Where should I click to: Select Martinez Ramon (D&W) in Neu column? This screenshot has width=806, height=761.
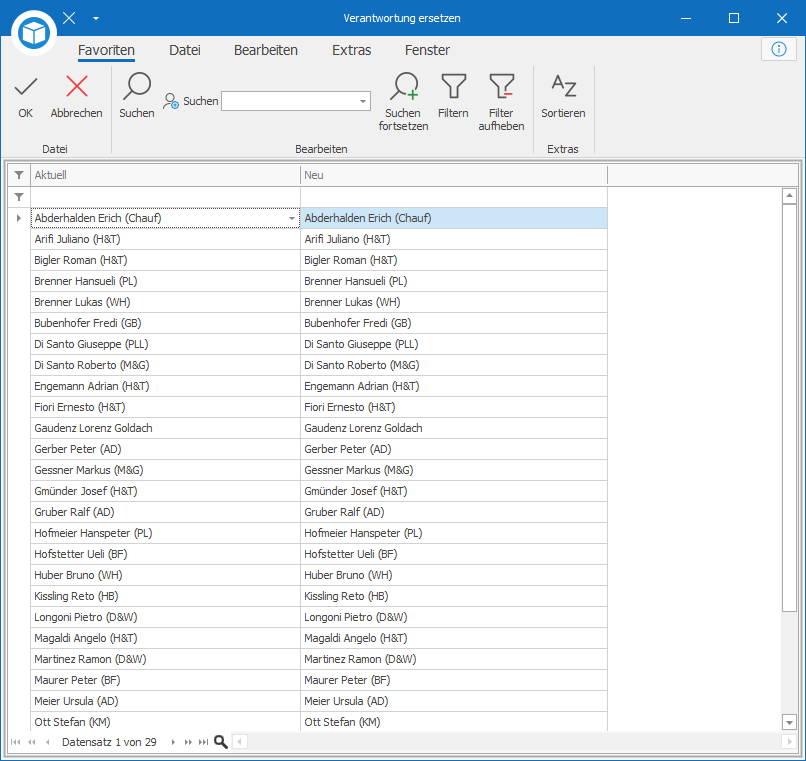coord(453,659)
